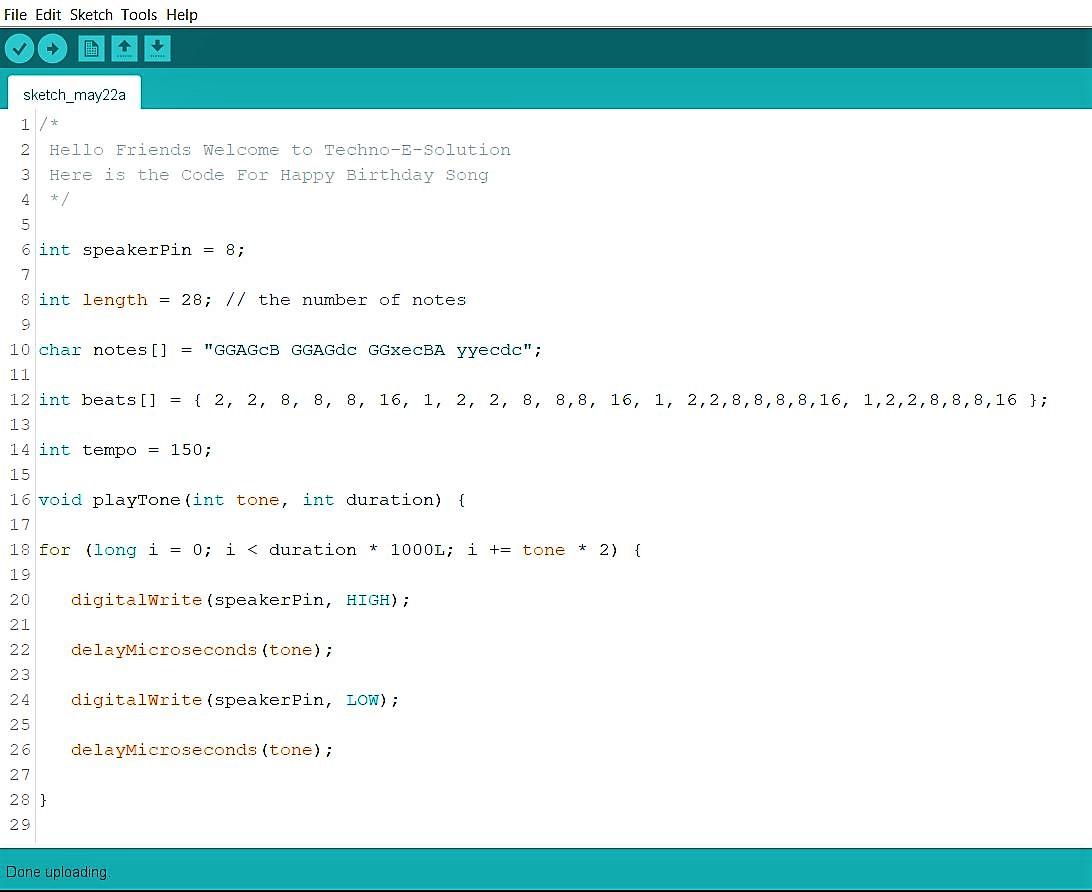Click 'LOW' keyword on line 24

coord(362,700)
